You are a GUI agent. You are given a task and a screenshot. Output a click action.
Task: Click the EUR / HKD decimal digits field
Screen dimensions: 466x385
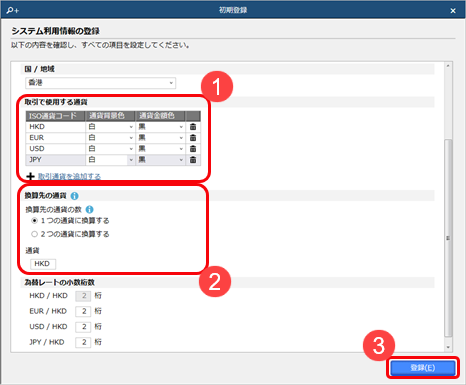tap(83, 311)
